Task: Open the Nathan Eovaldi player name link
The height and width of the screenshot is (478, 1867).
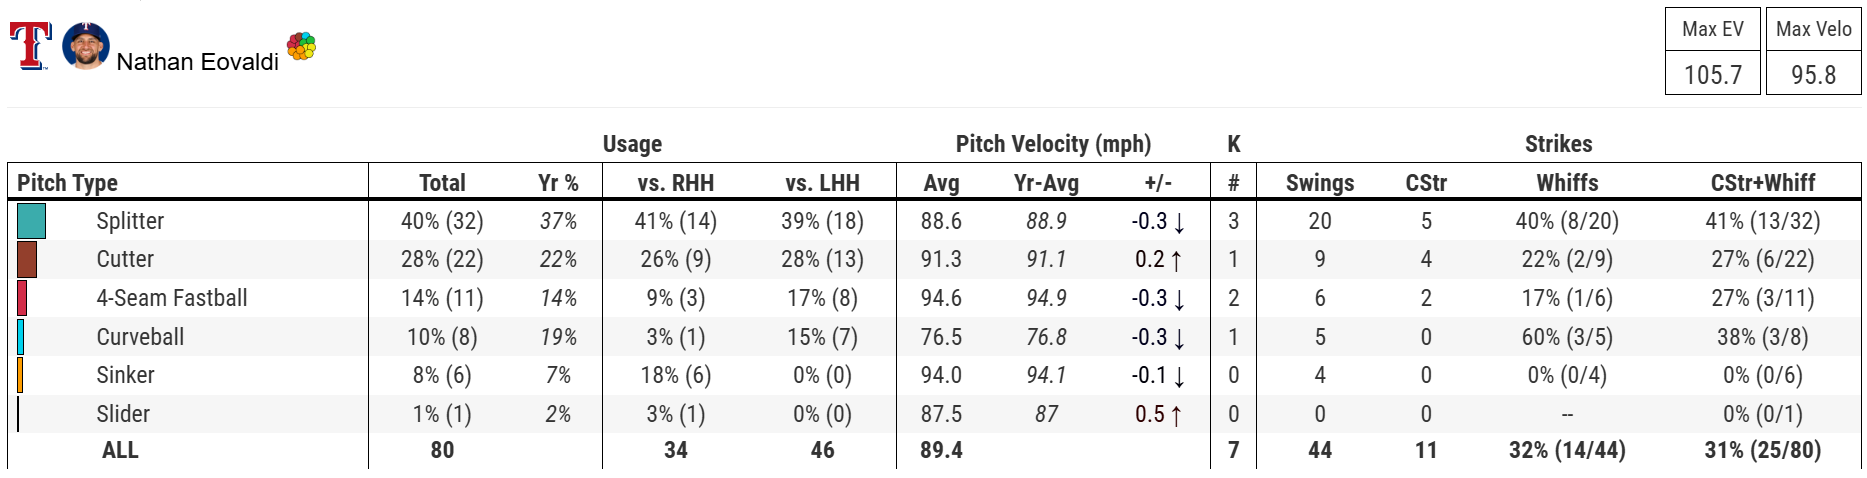Action: coord(197,62)
